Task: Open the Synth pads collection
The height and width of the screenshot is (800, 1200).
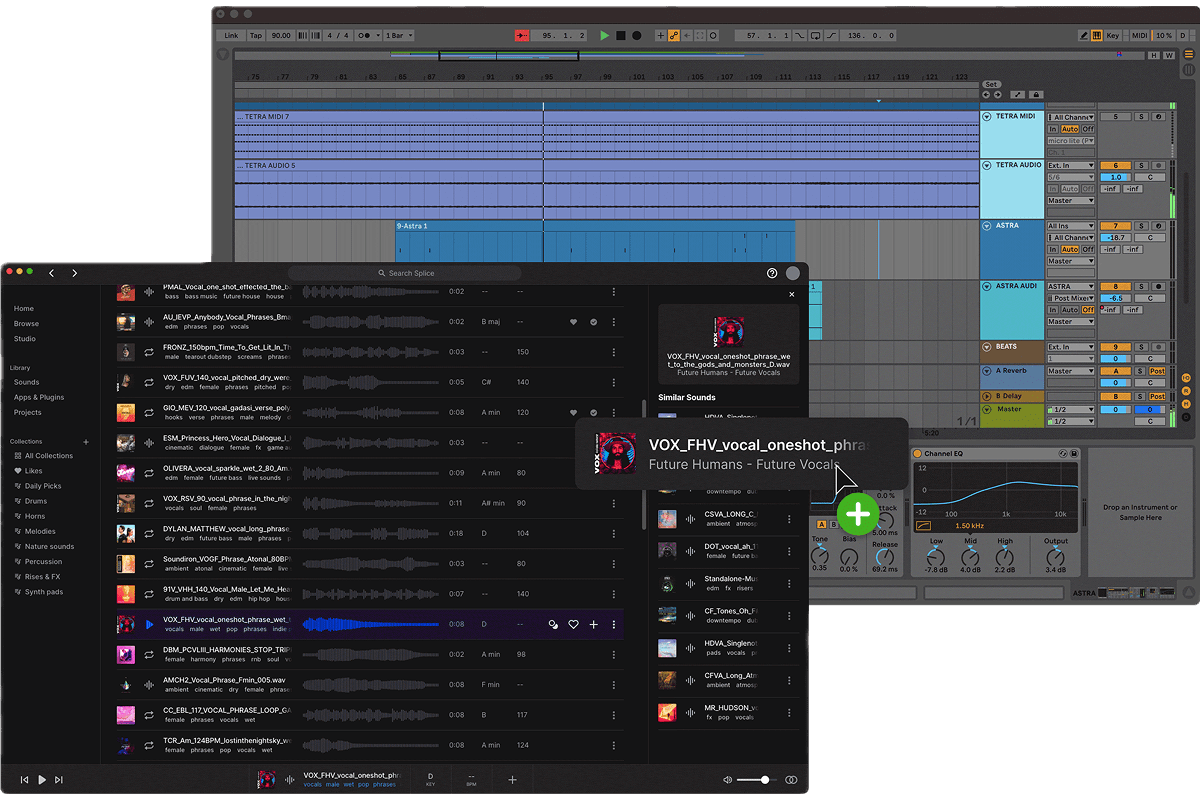Action: (x=38, y=592)
